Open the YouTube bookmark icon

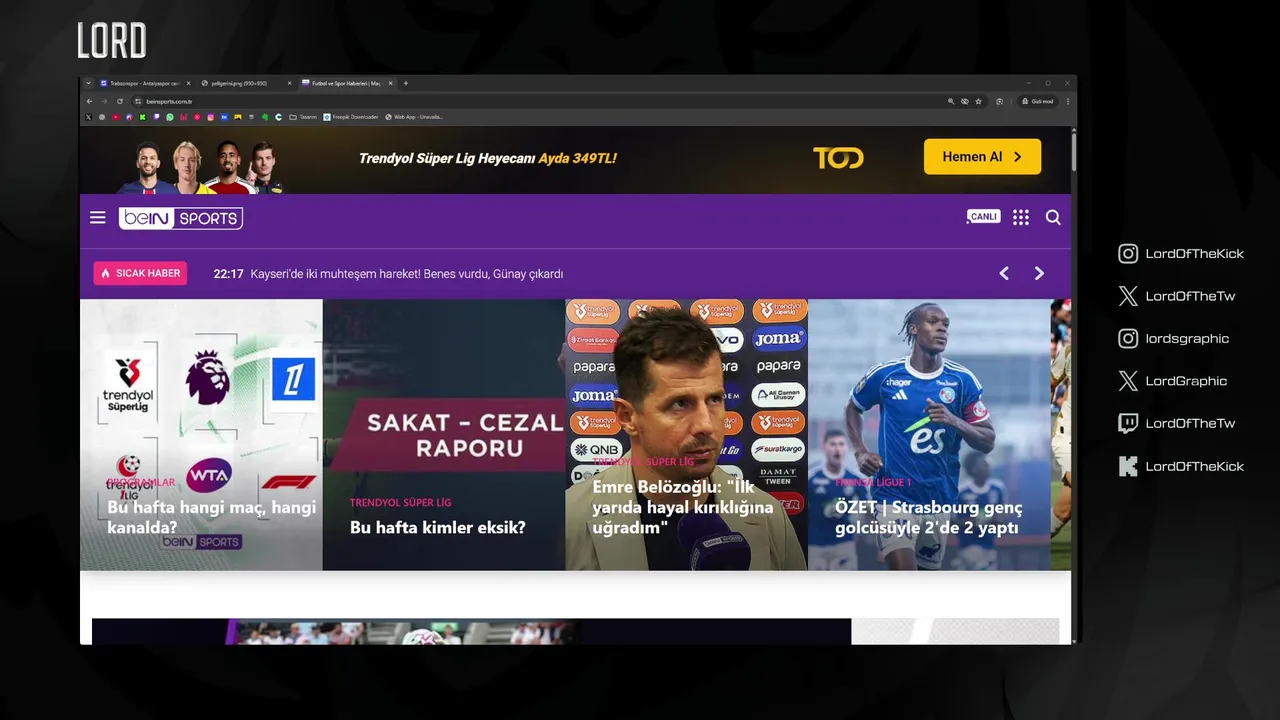(x=116, y=117)
